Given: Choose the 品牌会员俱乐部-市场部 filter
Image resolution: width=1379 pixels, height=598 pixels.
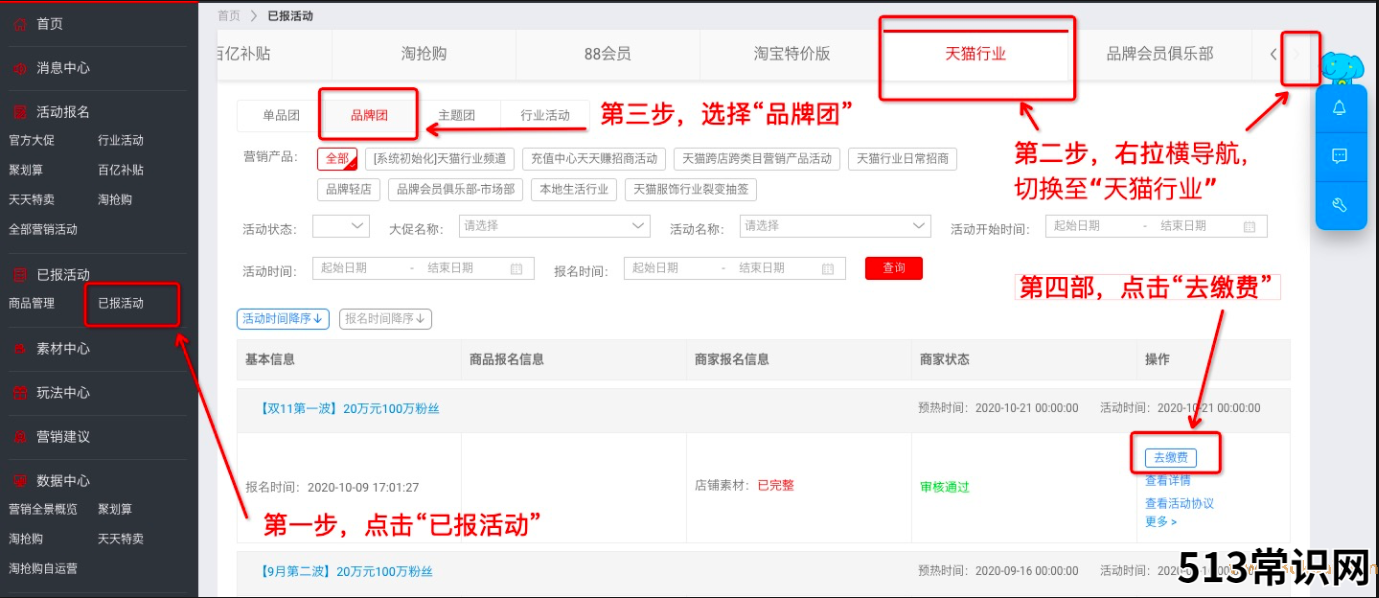Looking at the screenshot, I should click(455, 188).
